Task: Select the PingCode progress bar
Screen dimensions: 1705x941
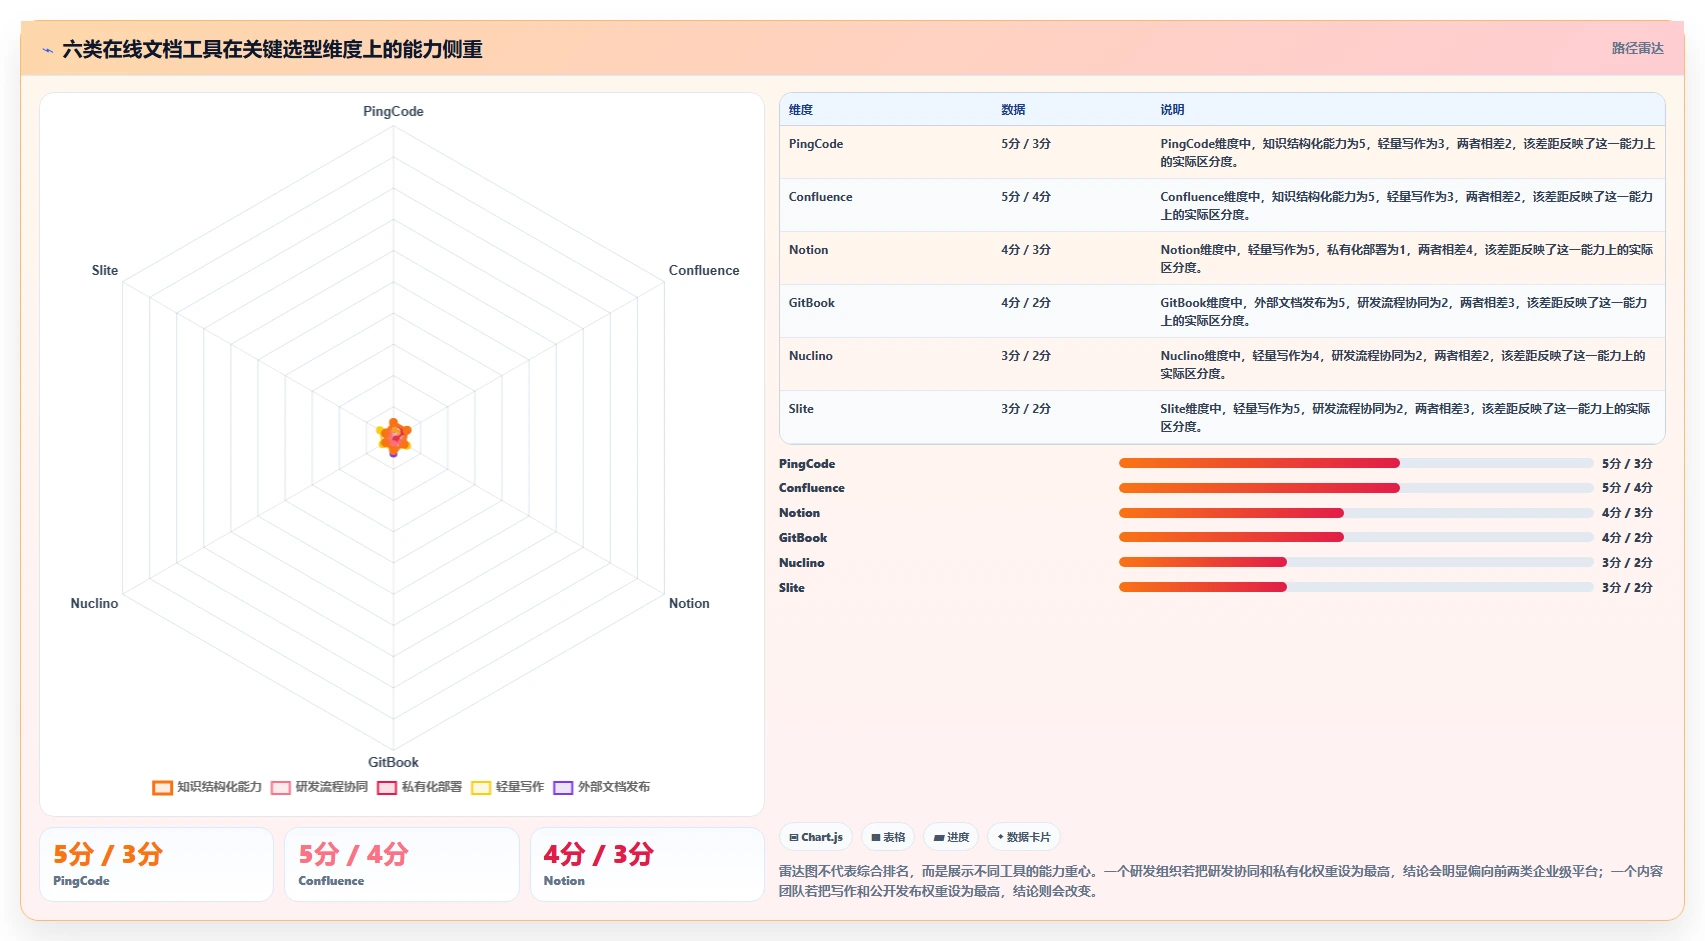Action: (x=1356, y=463)
